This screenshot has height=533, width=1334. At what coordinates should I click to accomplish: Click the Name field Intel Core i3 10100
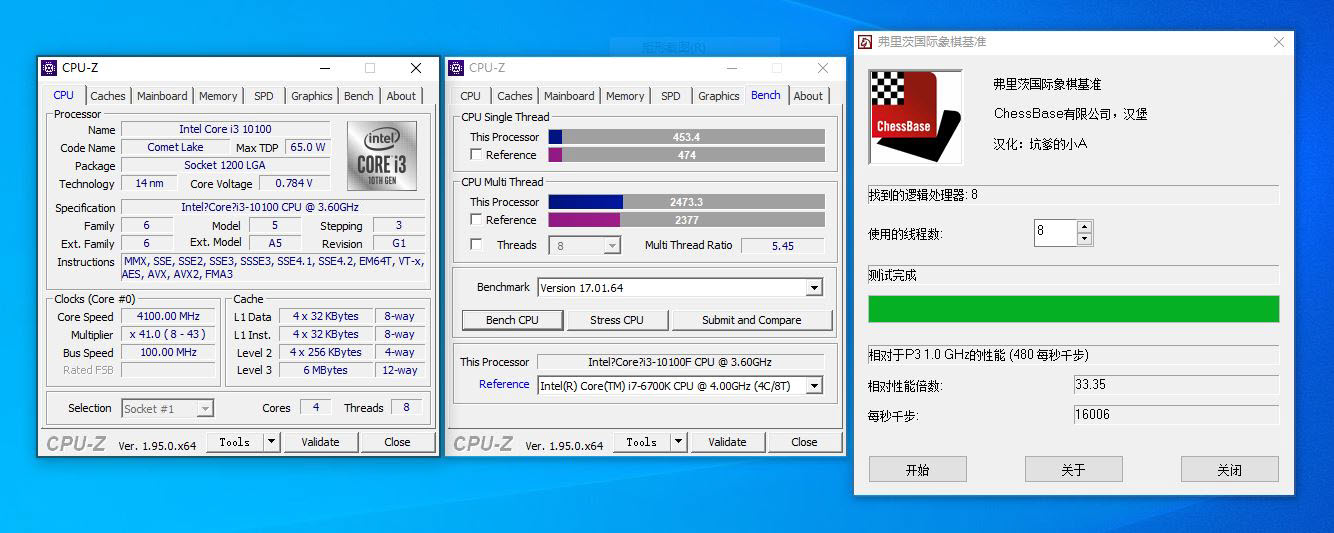pos(226,130)
